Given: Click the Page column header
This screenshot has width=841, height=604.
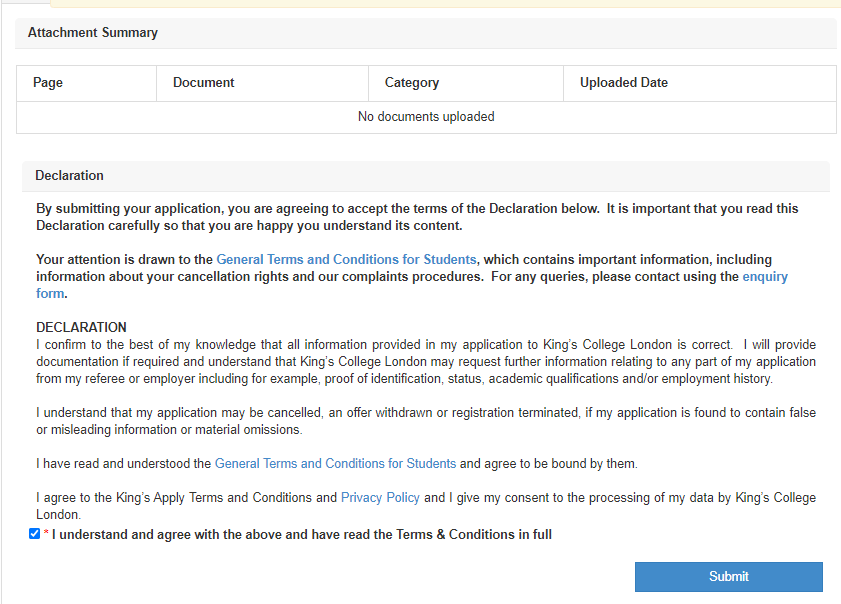Looking at the screenshot, I should point(48,83).
